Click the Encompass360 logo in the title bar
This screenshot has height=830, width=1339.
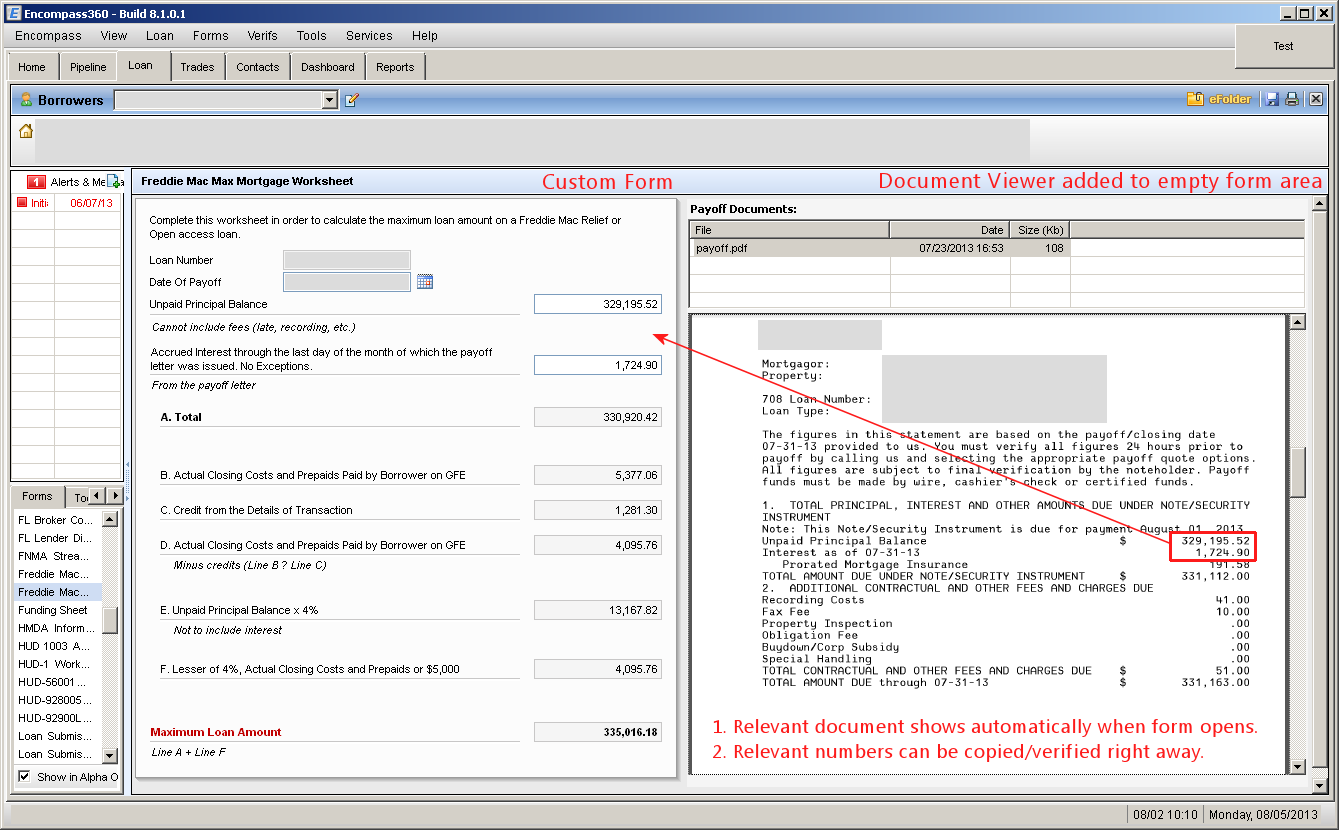[x=13, y=13]
